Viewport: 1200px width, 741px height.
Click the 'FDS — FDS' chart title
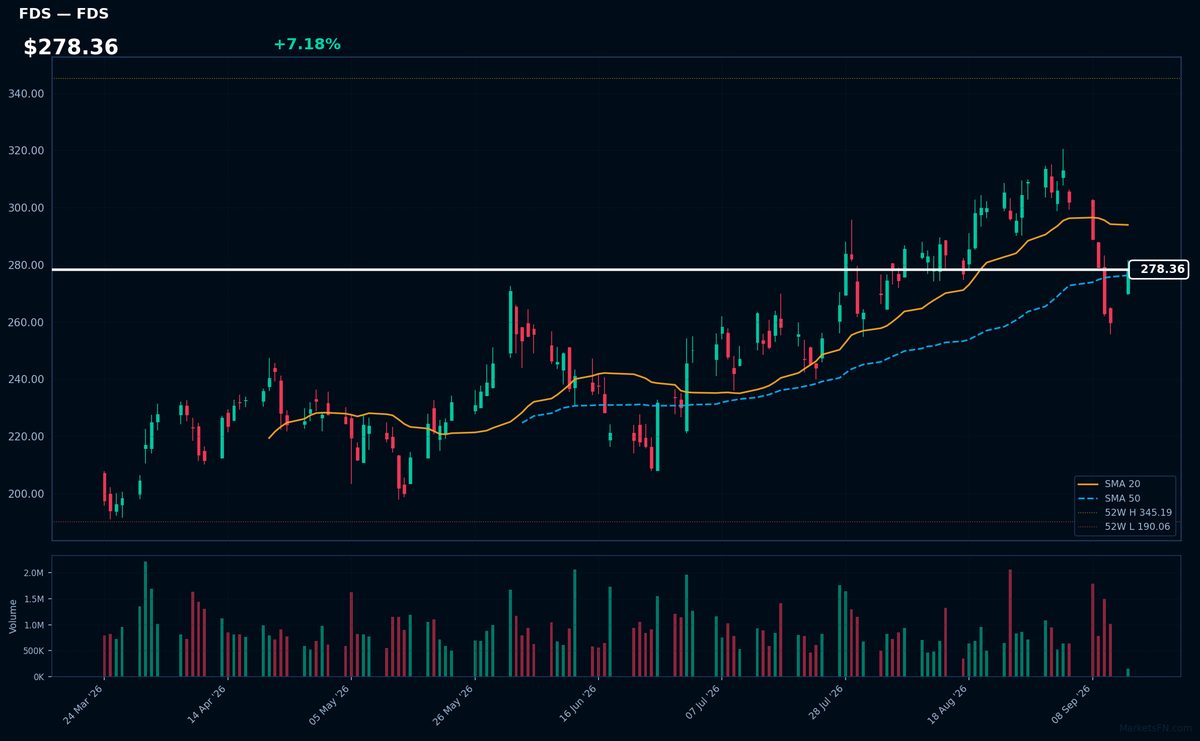click(x=64, y=14)
